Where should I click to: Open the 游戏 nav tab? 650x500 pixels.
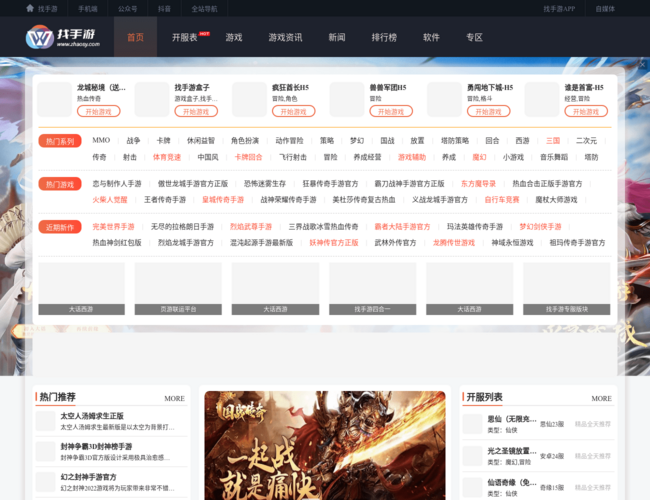(234, 37)
